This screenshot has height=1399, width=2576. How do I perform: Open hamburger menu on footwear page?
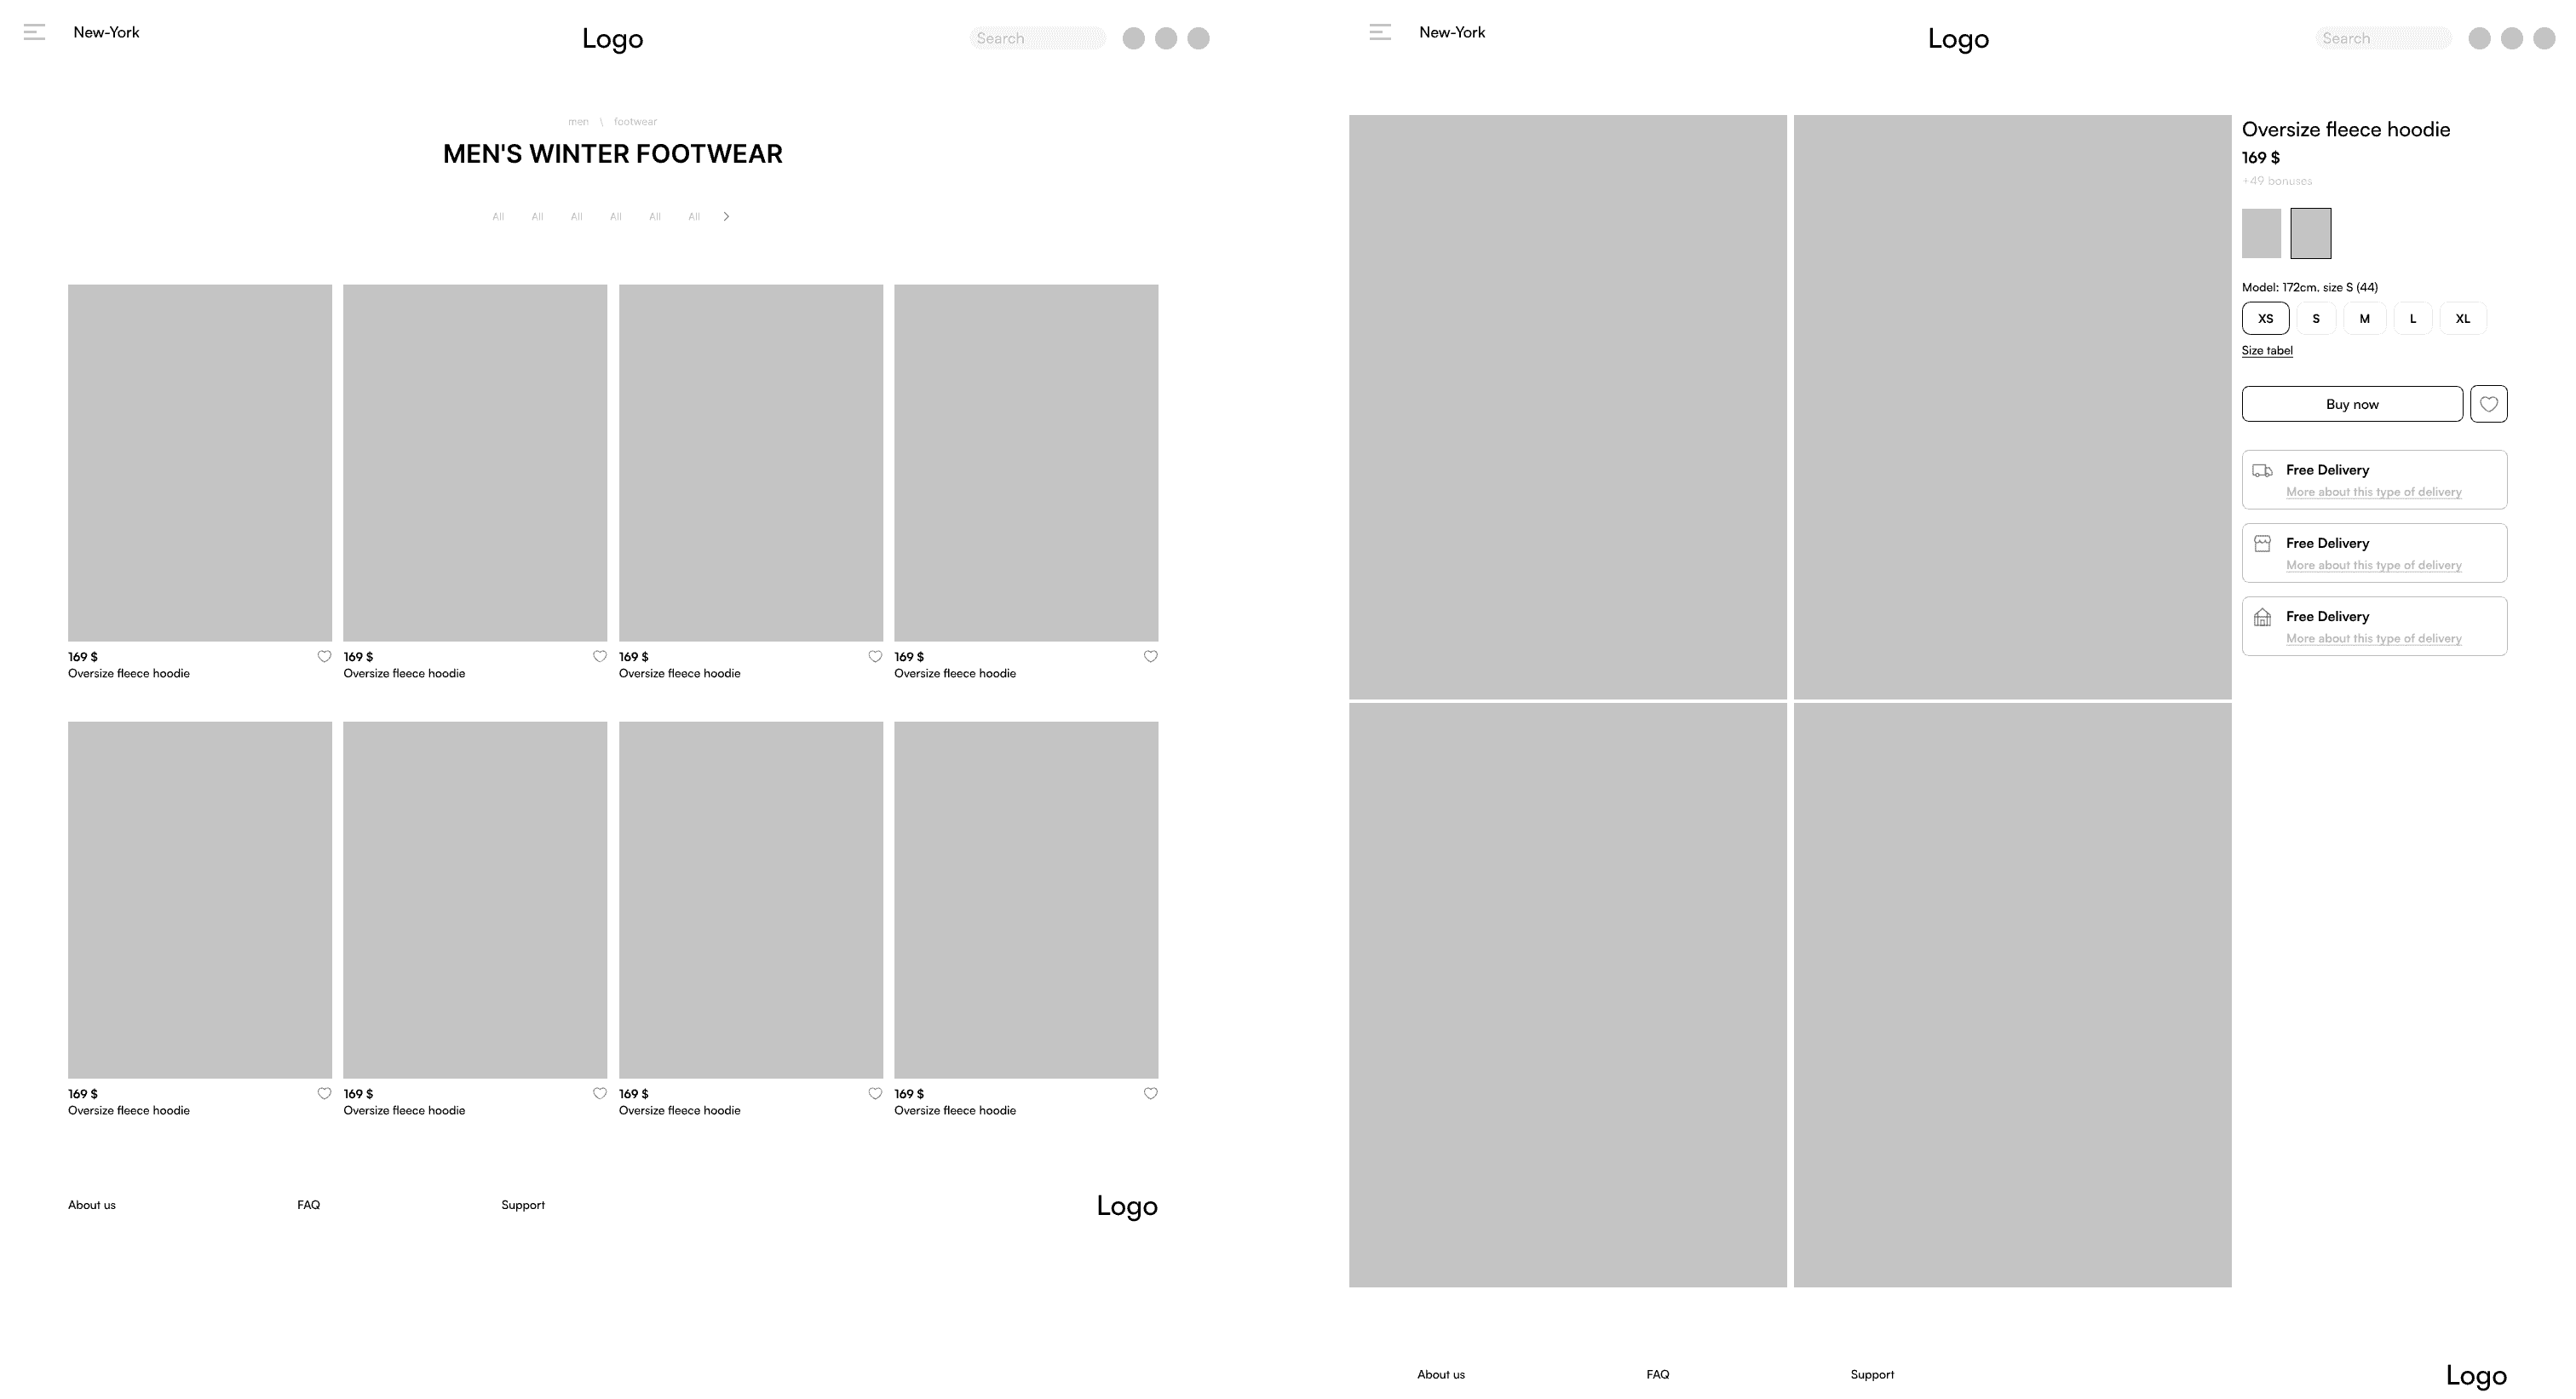click(x=34, y=32)
